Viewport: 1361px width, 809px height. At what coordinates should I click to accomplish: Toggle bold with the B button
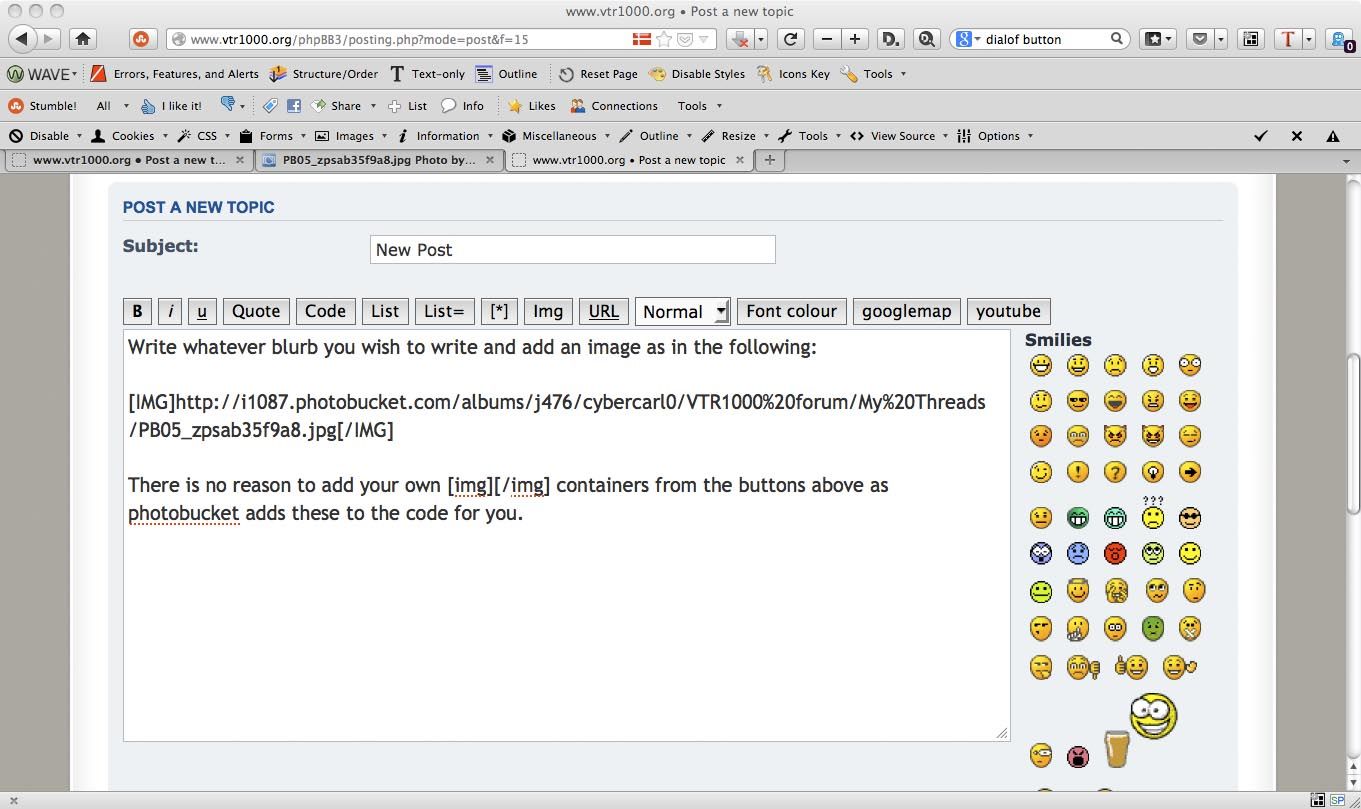pyautogui.click(x=137, y=311)
